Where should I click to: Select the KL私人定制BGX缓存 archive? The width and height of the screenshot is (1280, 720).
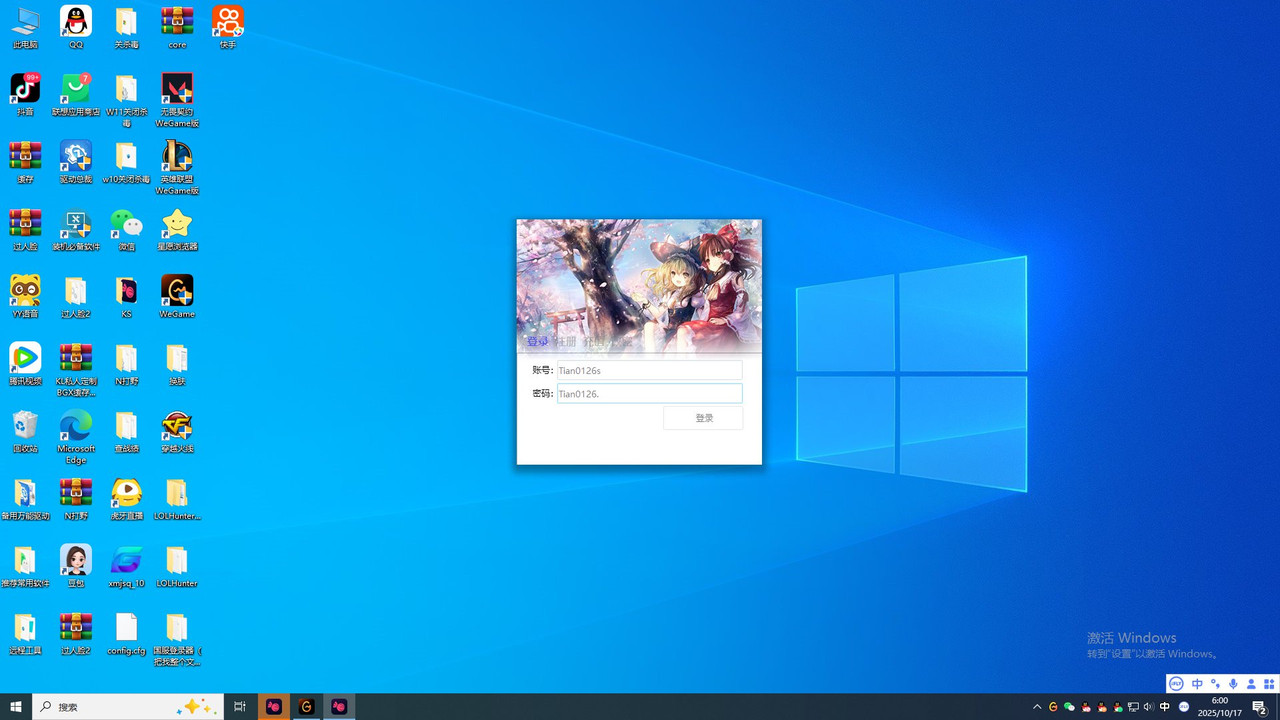click(x=76, y=369)
